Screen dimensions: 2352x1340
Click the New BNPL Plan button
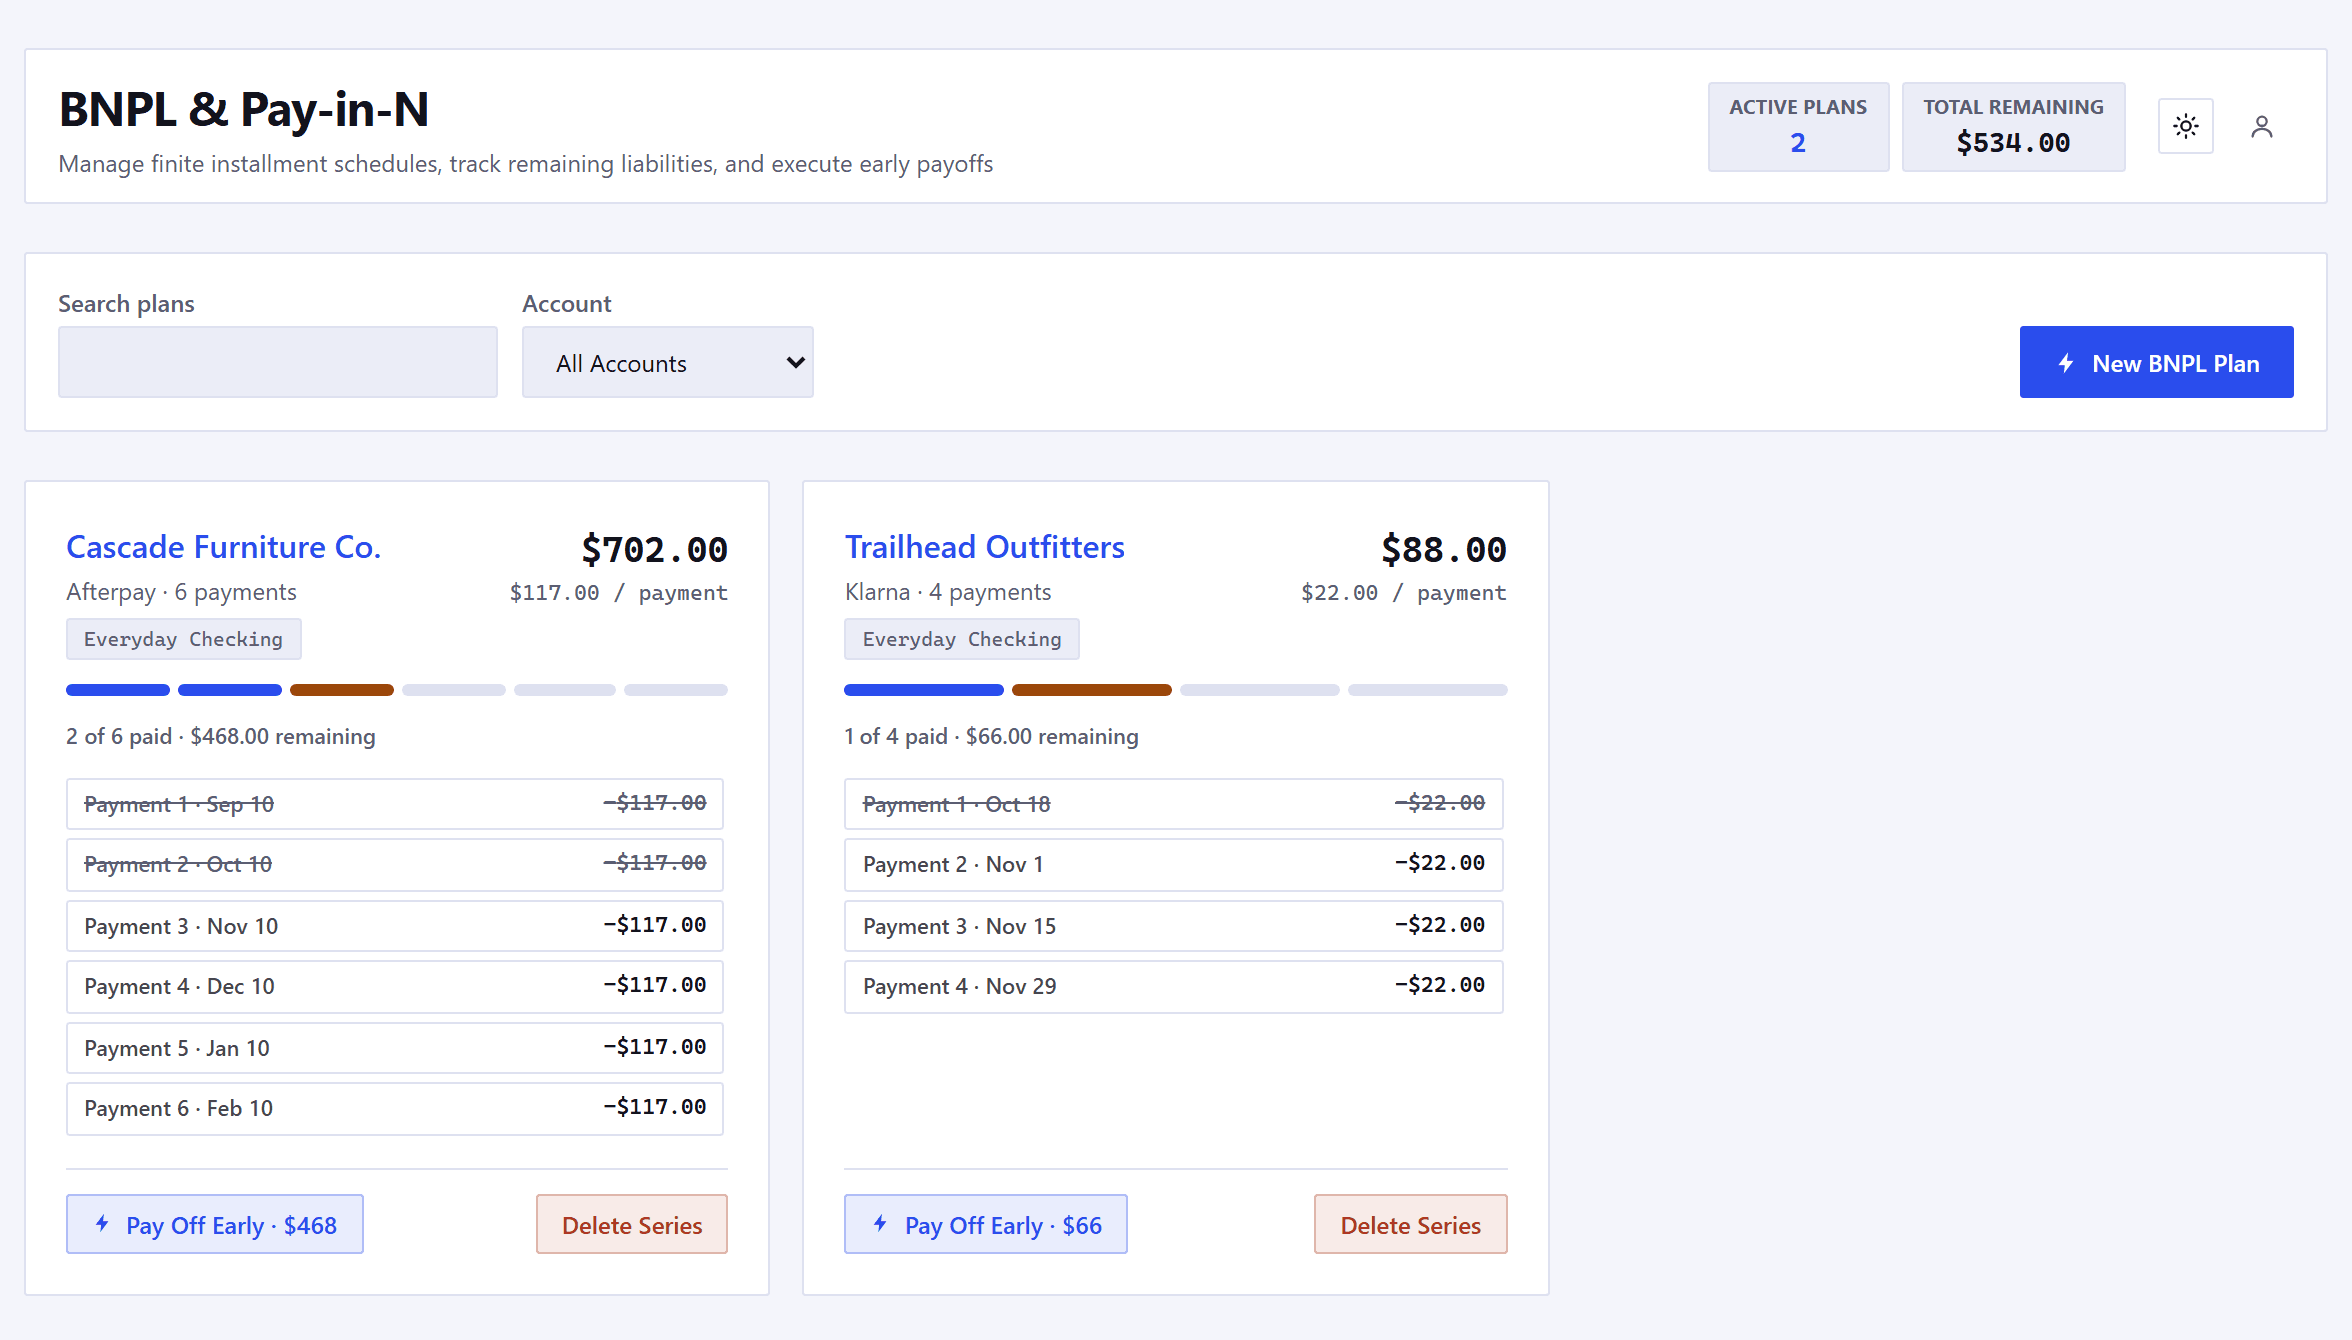[x=2156, y=362]
